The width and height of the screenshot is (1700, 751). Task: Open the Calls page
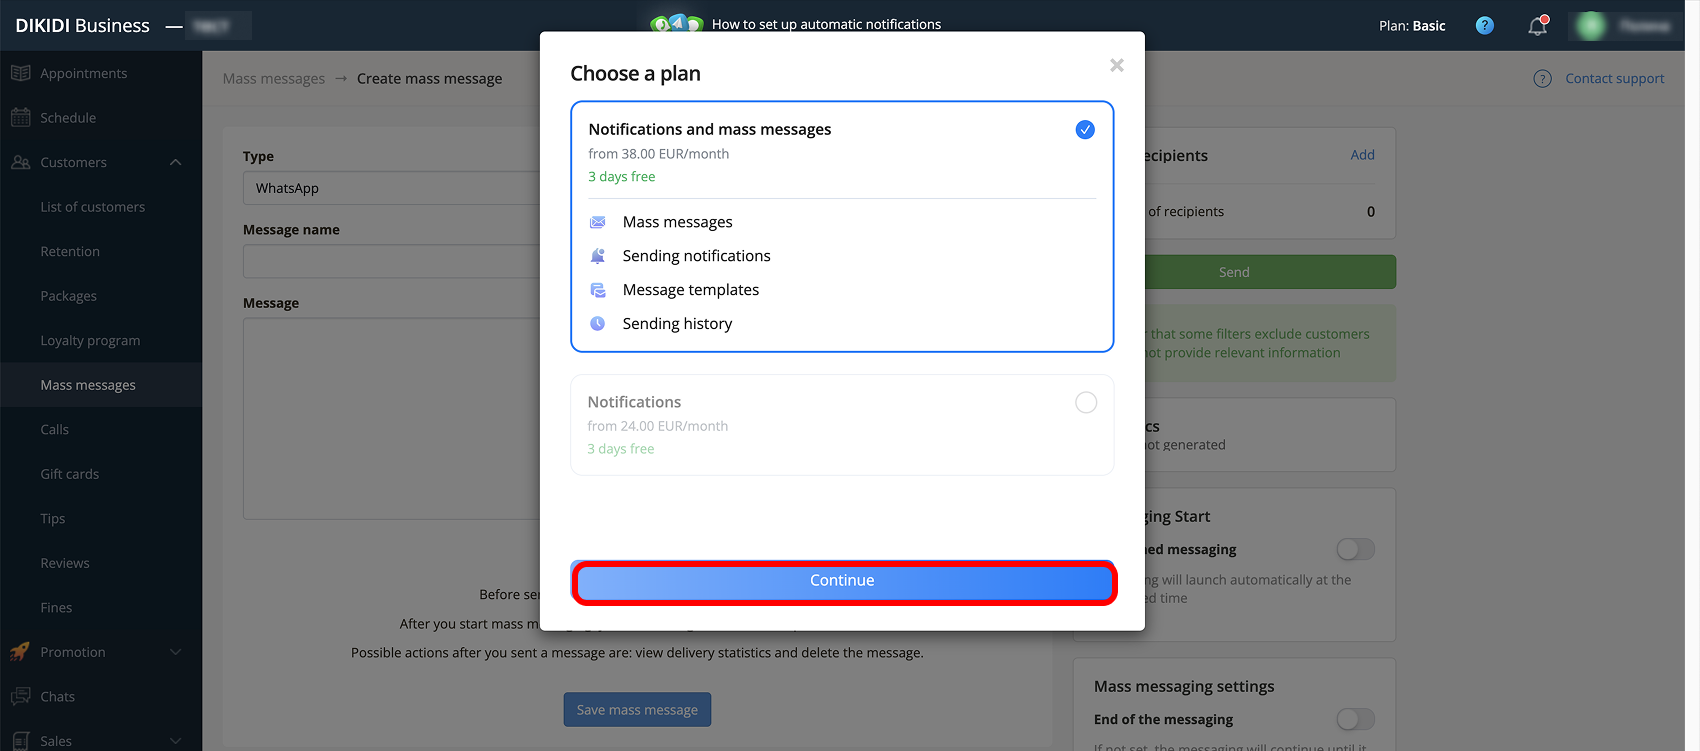pyautogui.click(x=54, y=430)
